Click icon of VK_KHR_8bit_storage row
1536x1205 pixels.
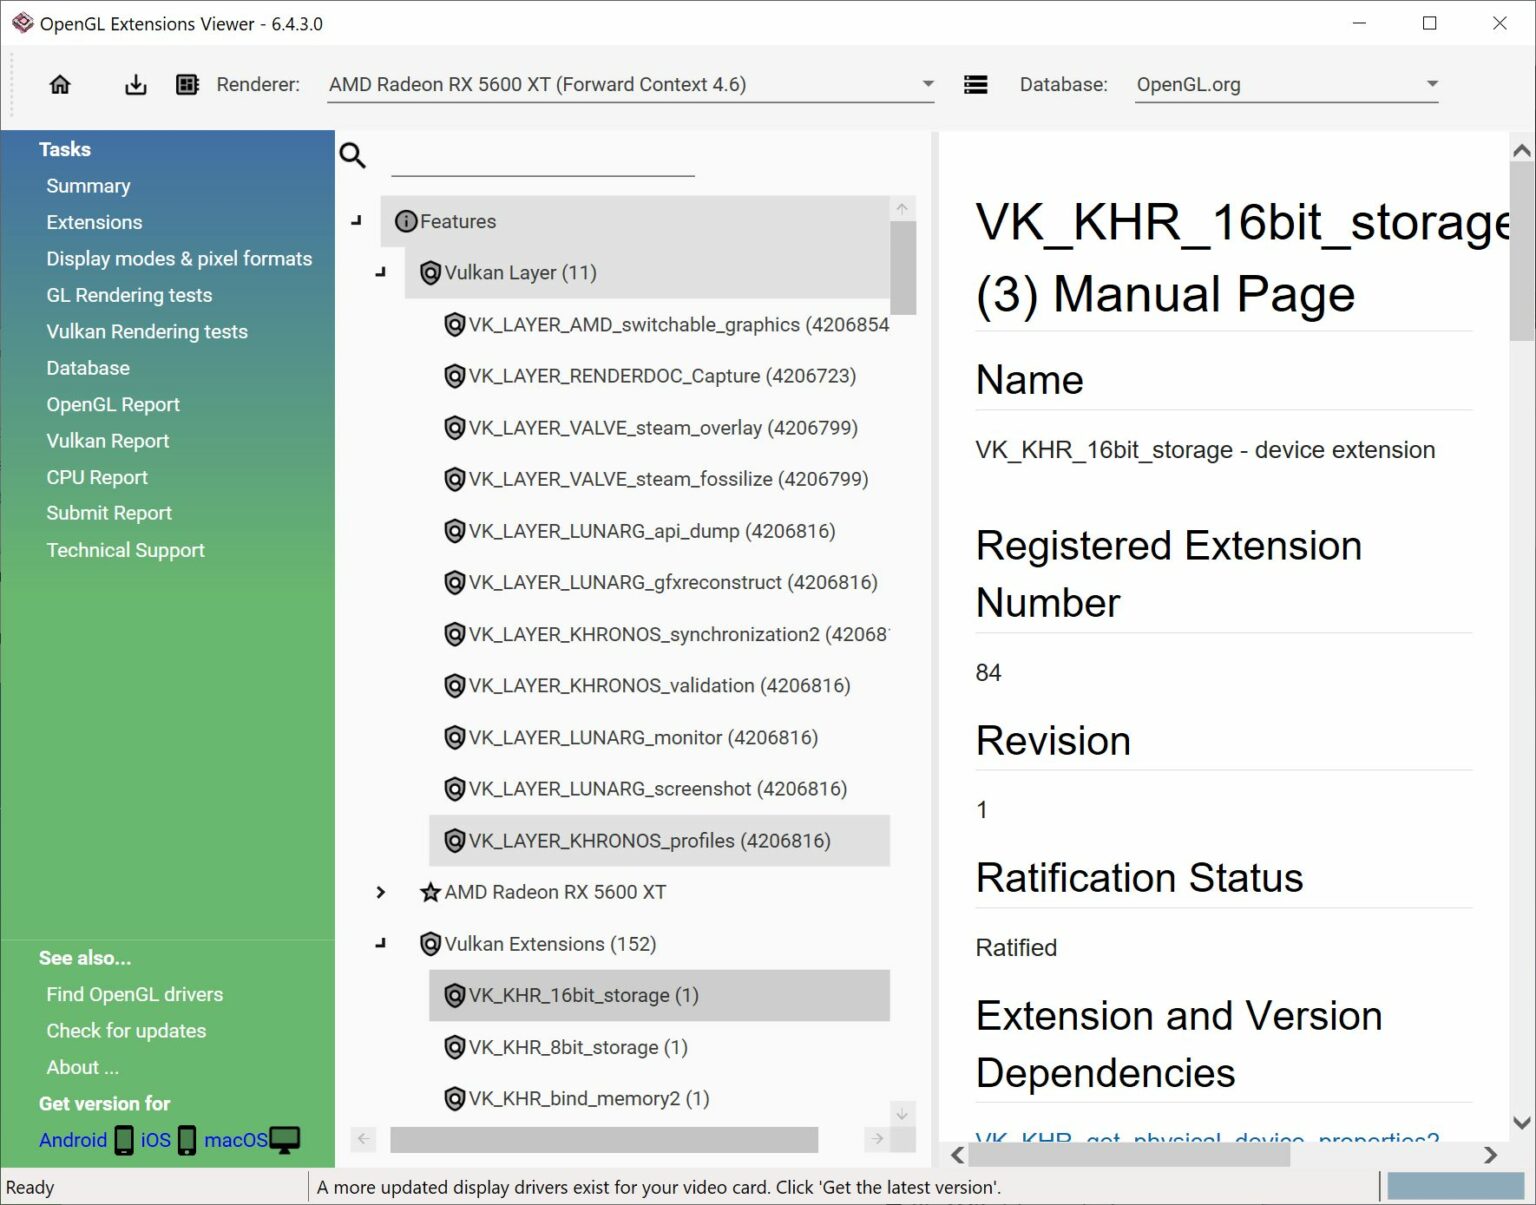pos(454,1047)
